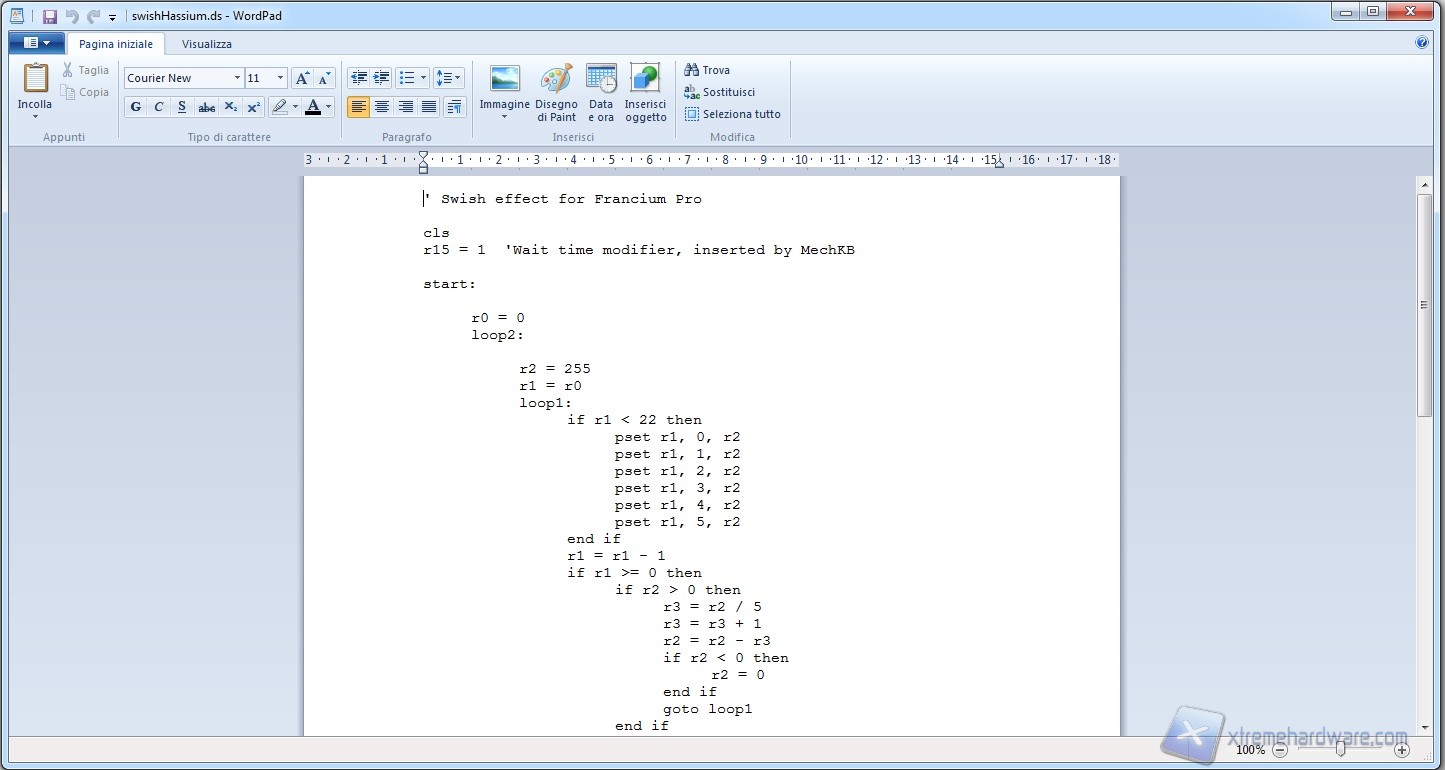Open the line spacing dropdown

click(449, 78)
